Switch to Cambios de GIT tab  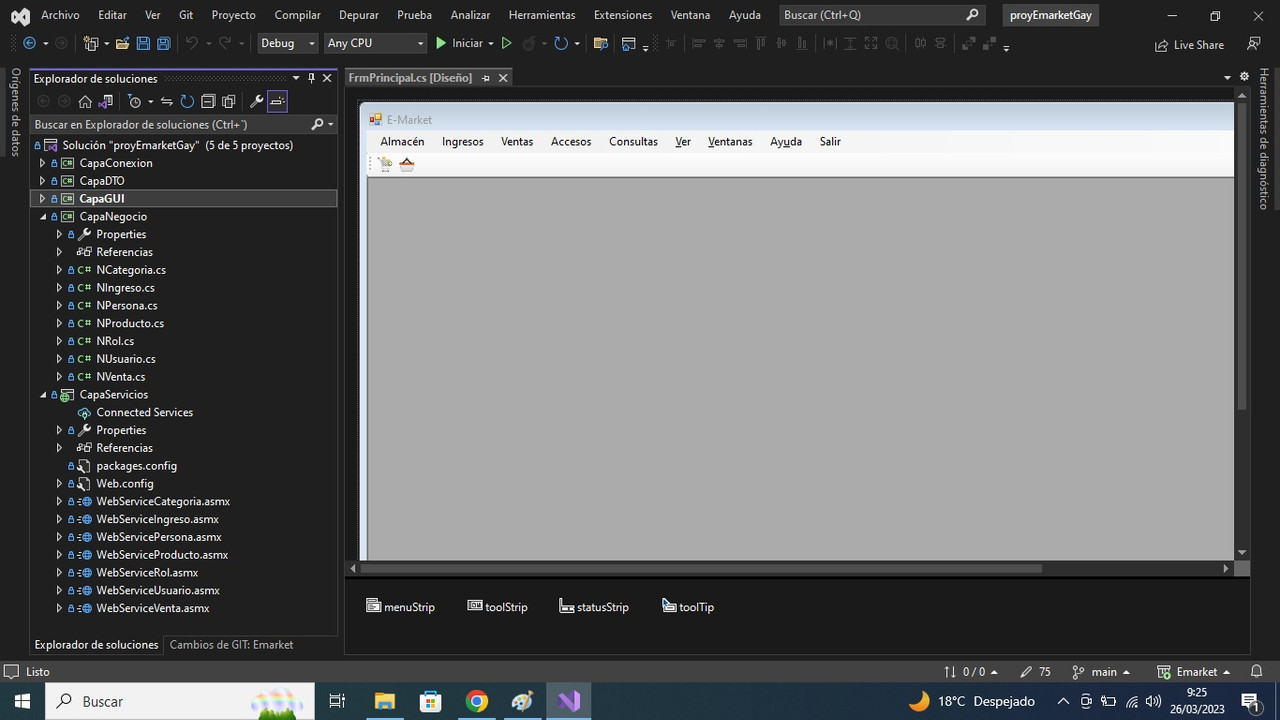[x=231, y=645]
